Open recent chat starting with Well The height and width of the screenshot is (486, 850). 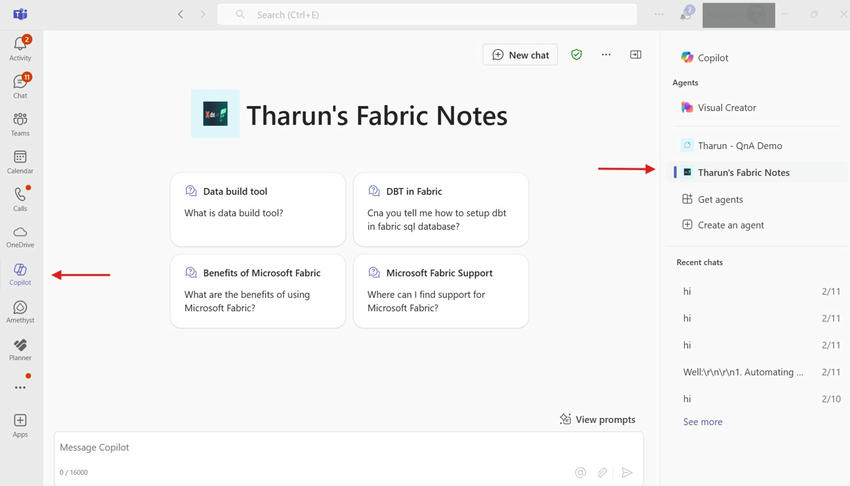[x=761, y=372]
